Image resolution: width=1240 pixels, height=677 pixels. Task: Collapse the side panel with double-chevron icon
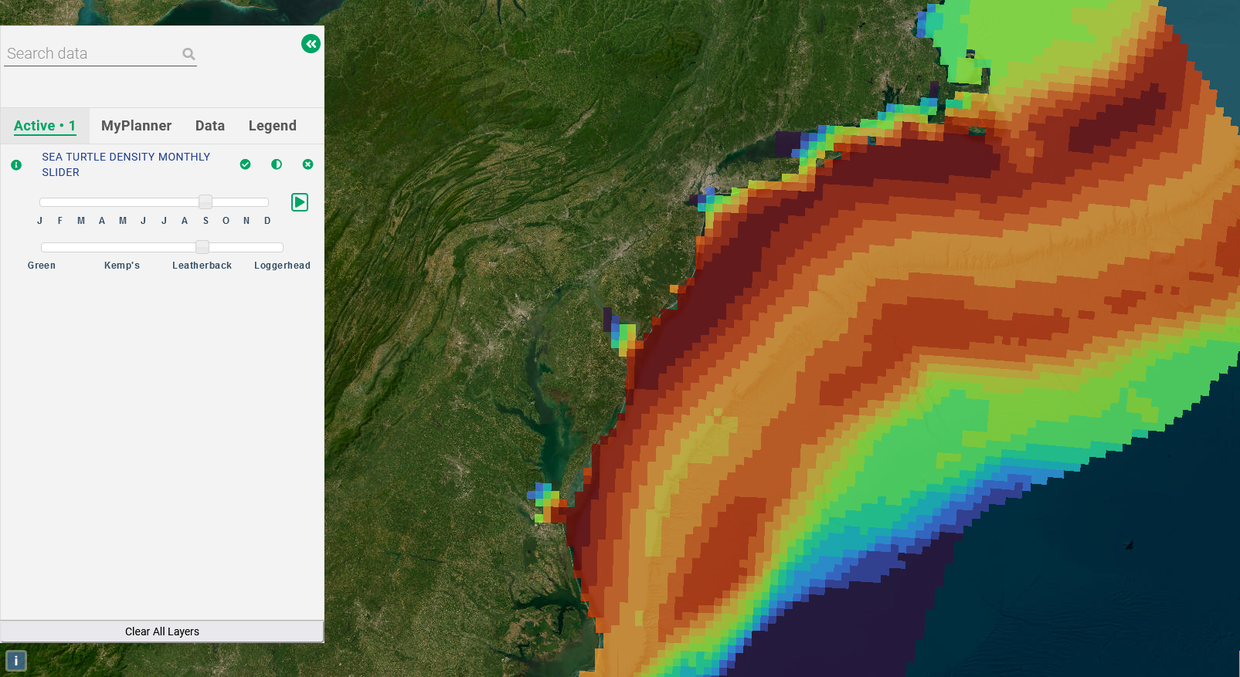[310, 44]
